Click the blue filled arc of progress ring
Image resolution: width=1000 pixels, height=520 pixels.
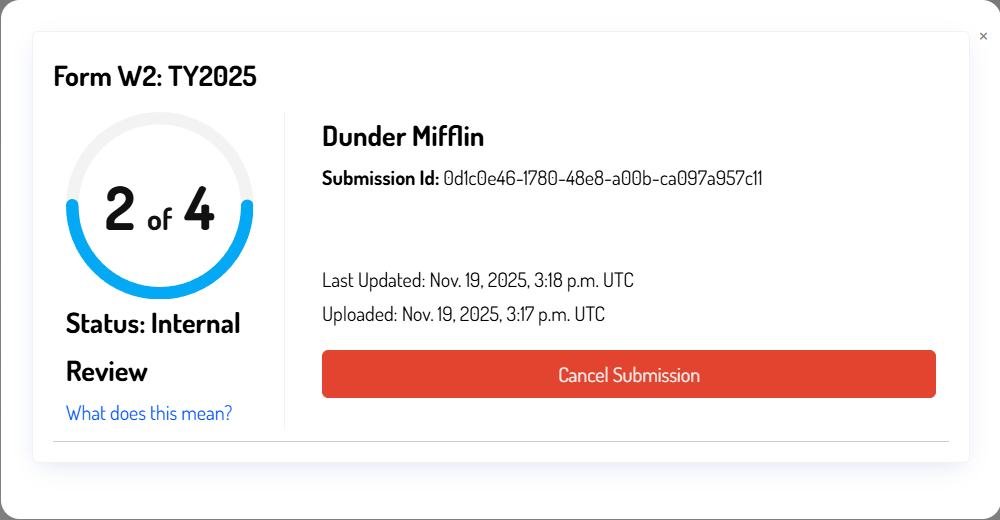pyautogui.click(x=160, y=289)
